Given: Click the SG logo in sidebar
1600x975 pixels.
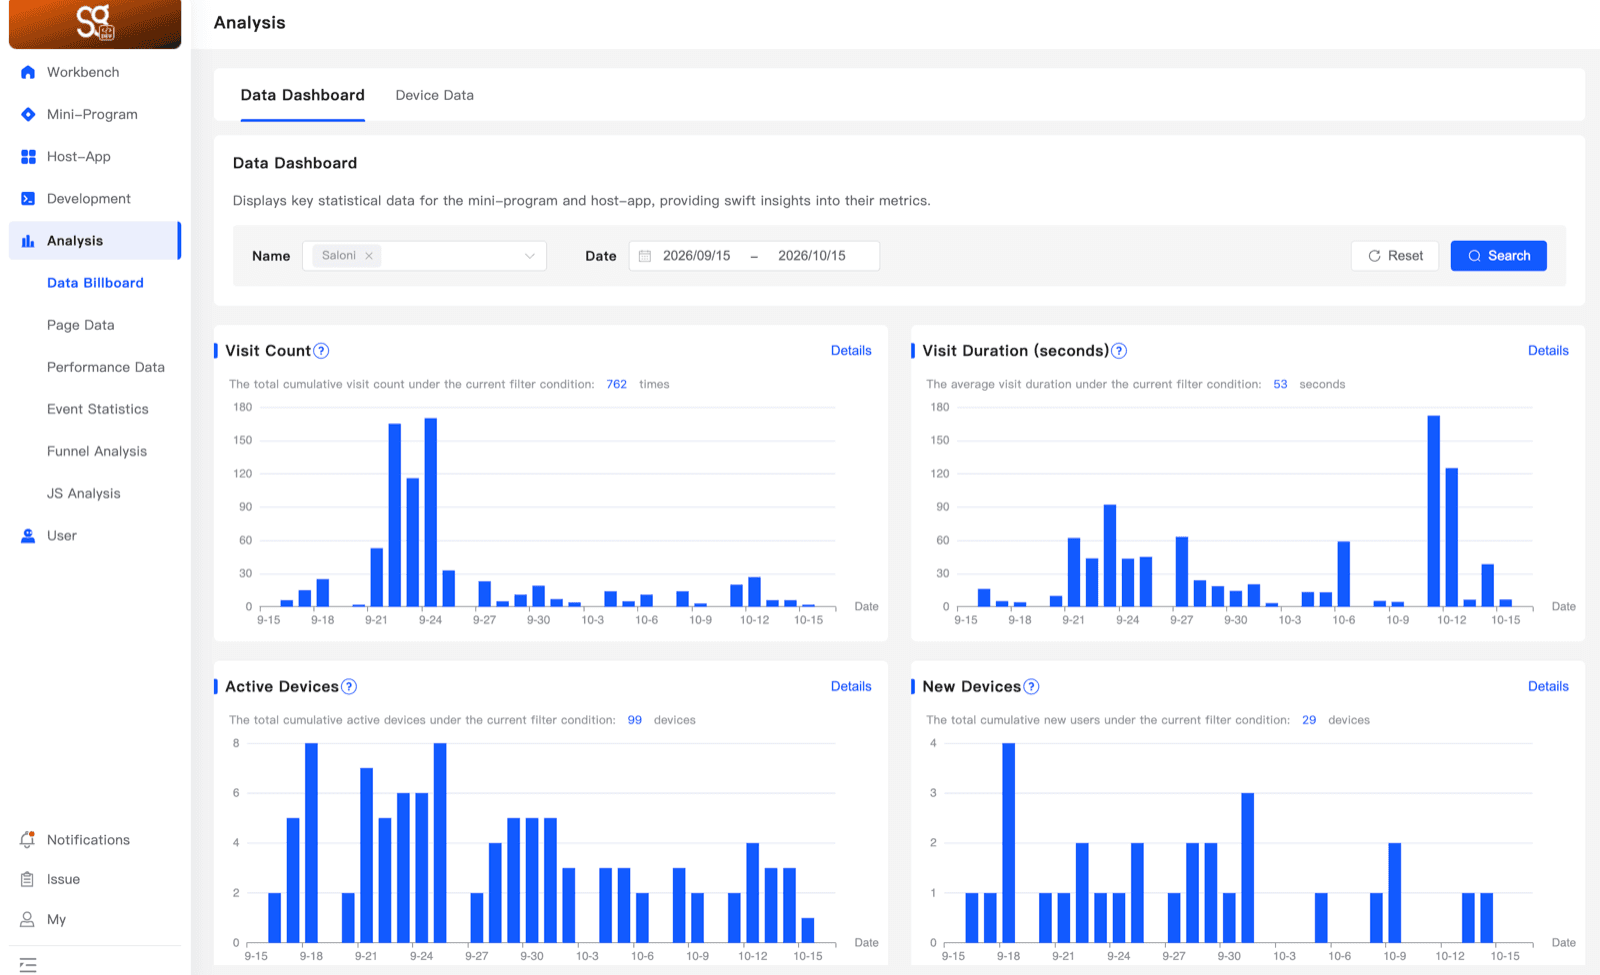Looking at the screenshot, I should click(x=95, y=22).
